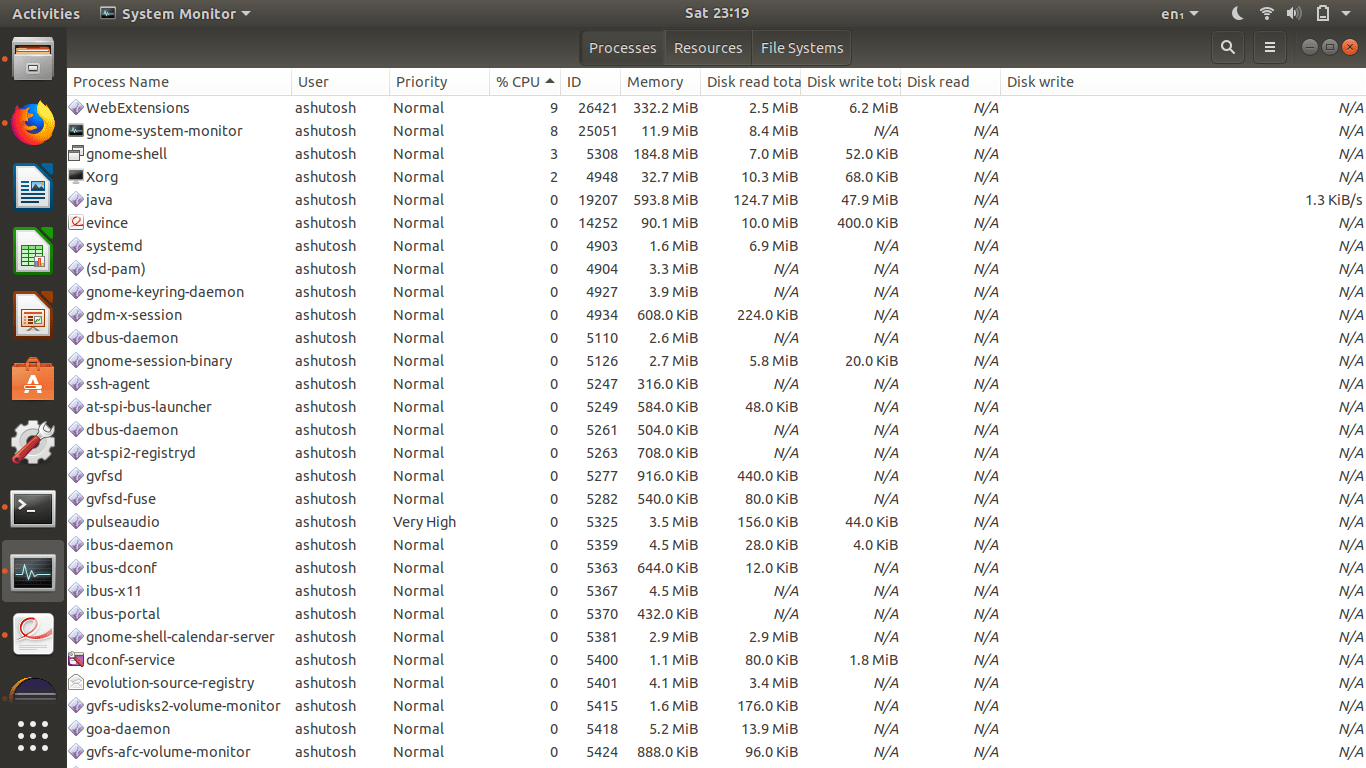Screen dimensions: 1366x768
Task: Switch to the File Systems tab
Action: (802, 47)
